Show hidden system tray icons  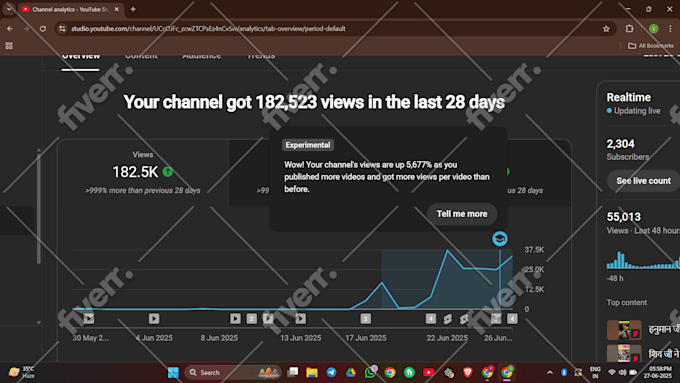(x=550, y=372)
